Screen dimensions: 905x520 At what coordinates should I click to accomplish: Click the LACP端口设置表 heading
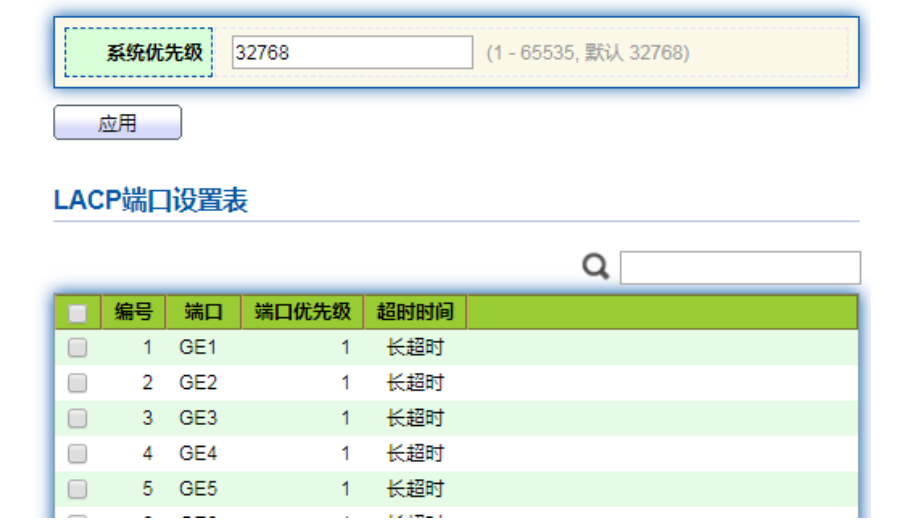tap(151, 201)
